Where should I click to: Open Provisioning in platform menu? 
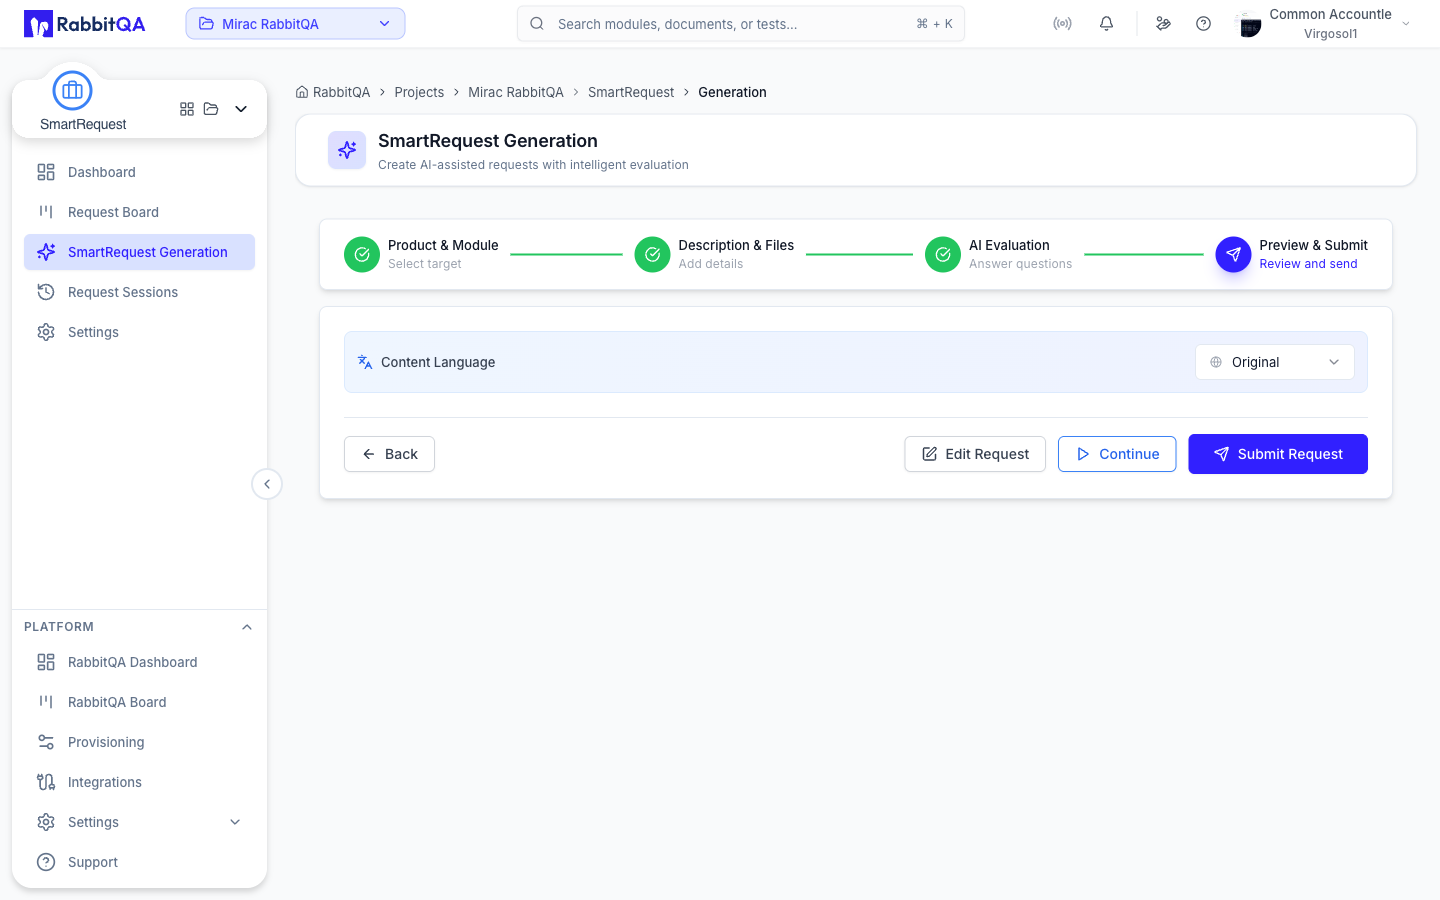(139, 742)
